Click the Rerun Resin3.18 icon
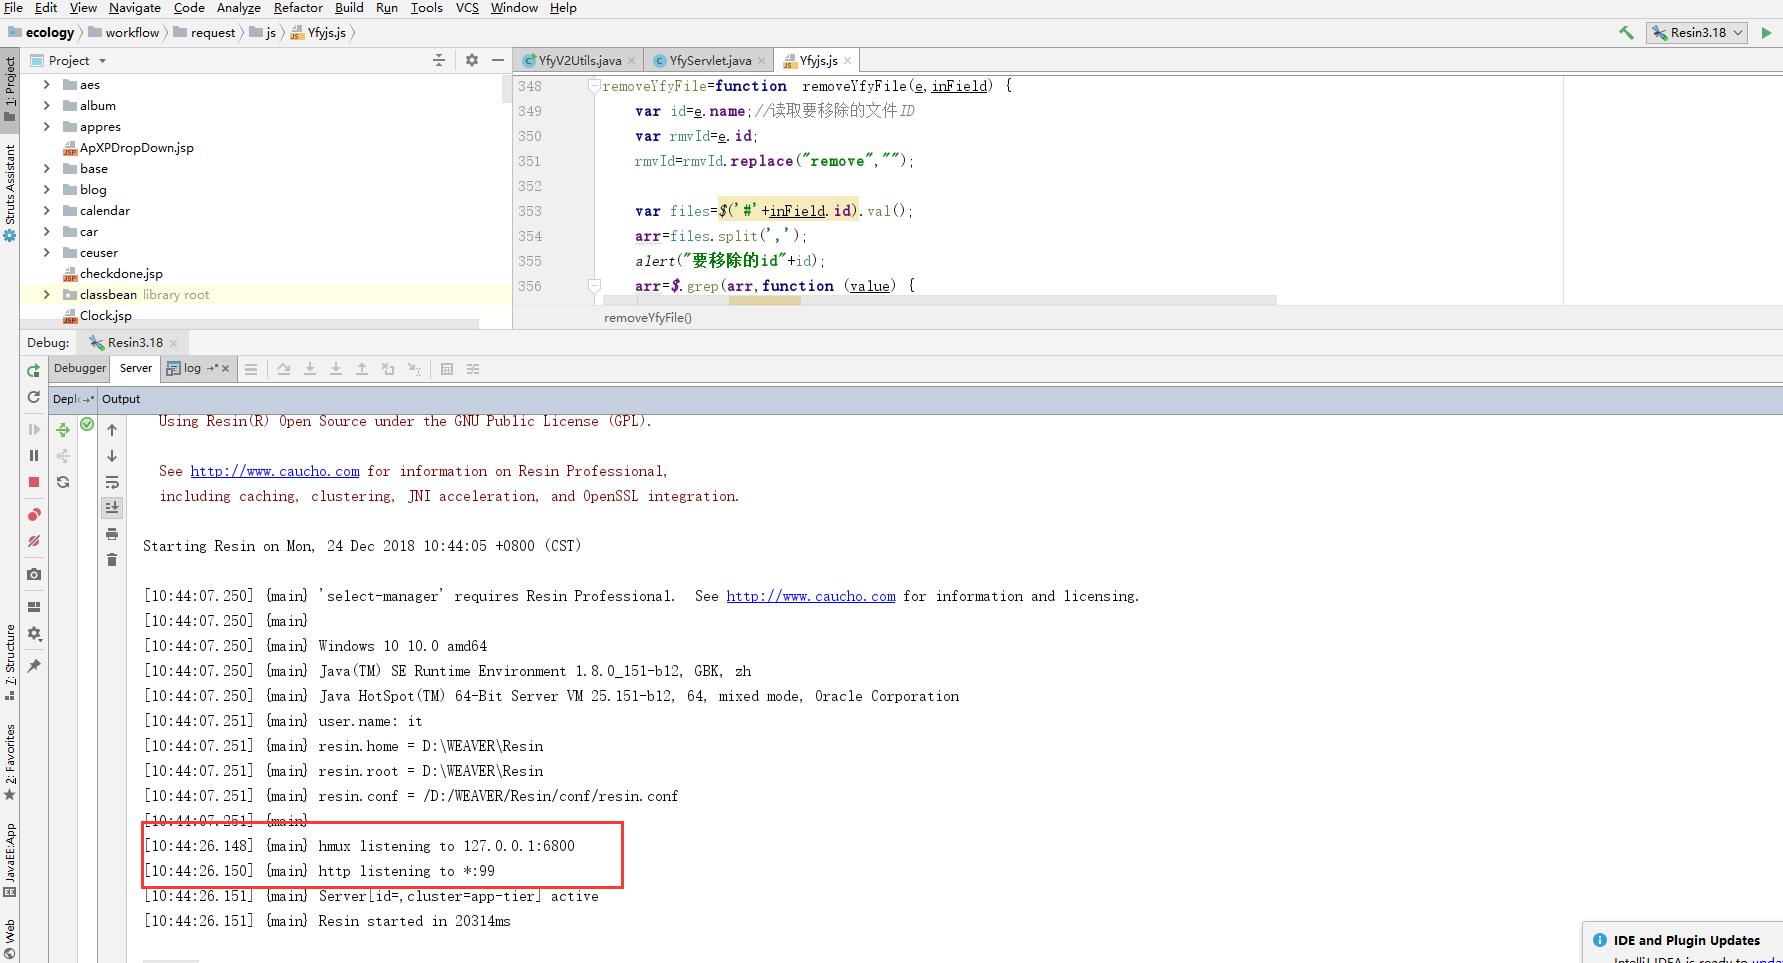Image resolution: width=1783 pixels, height=963 pixels. pyautogui.click(x=33, y=368)
